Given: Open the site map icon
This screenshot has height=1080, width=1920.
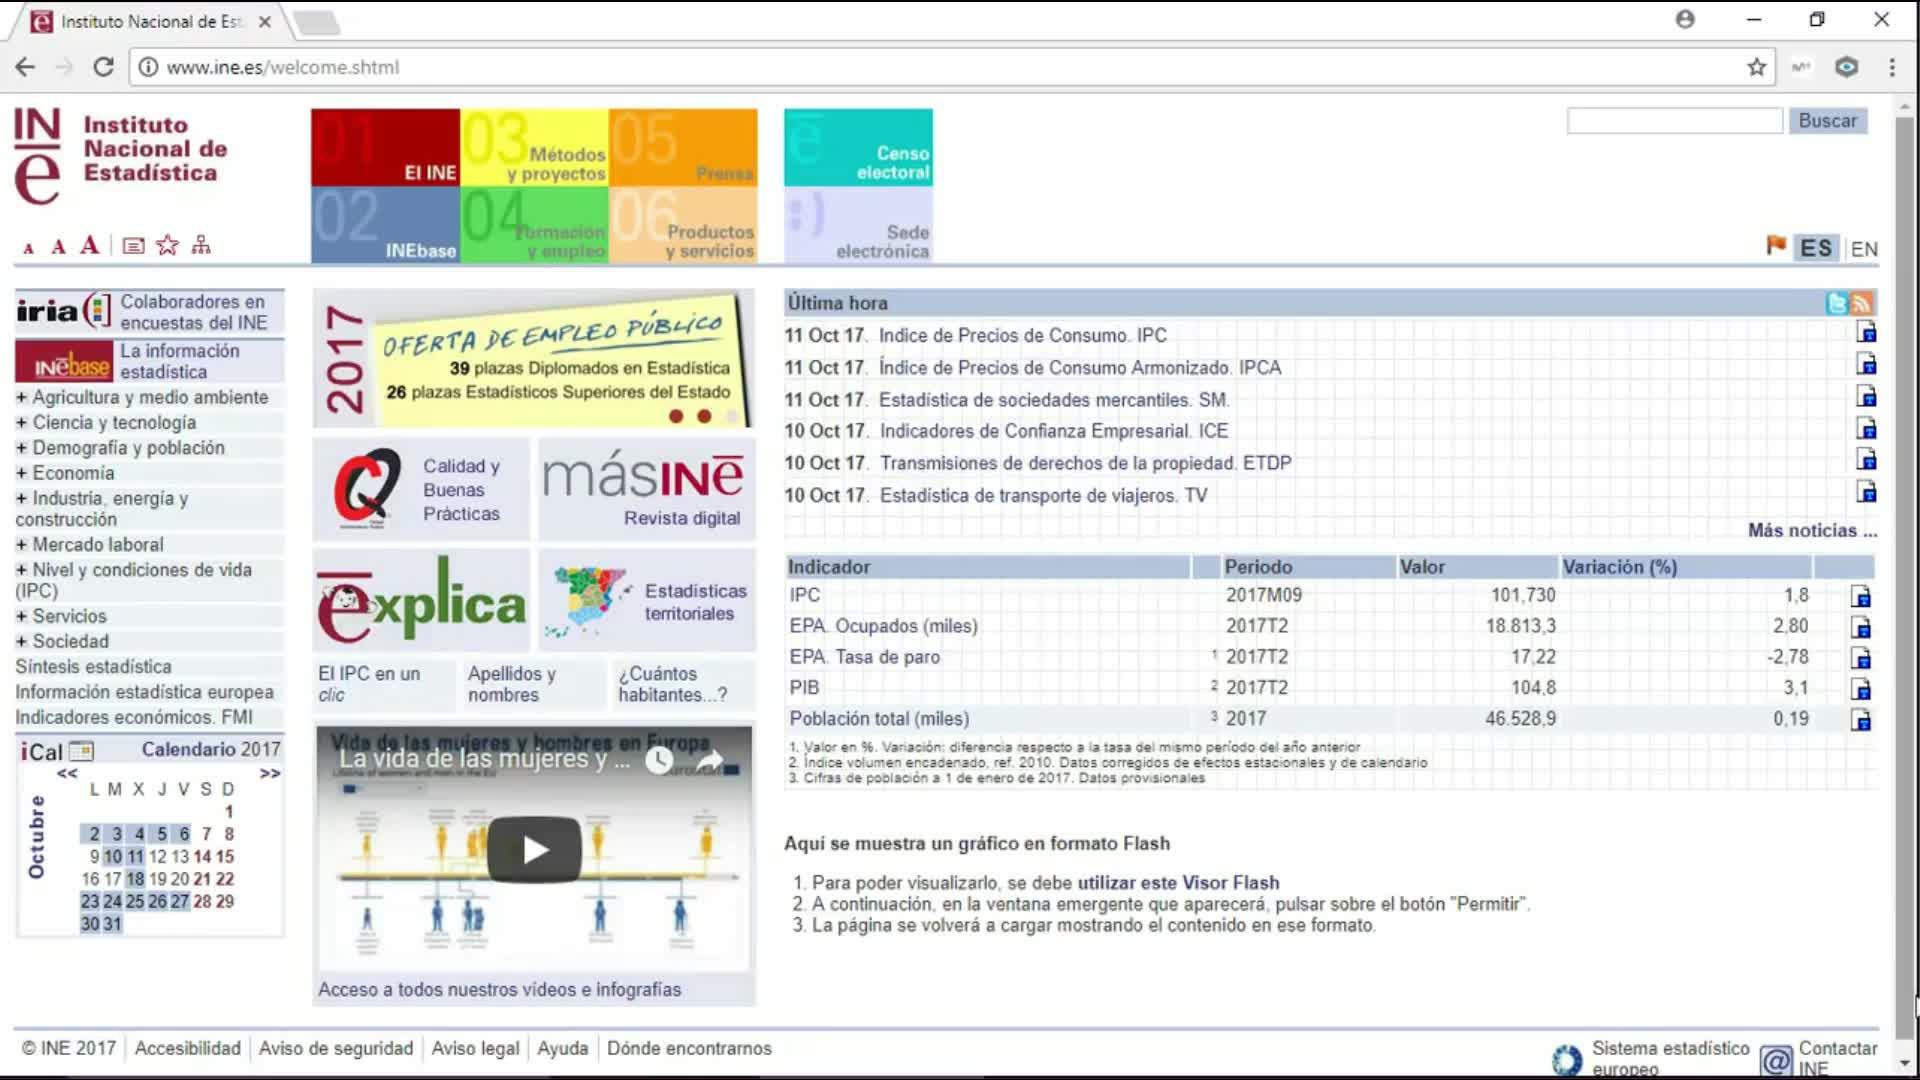Looking at the screenshot, I should point(201,245).
